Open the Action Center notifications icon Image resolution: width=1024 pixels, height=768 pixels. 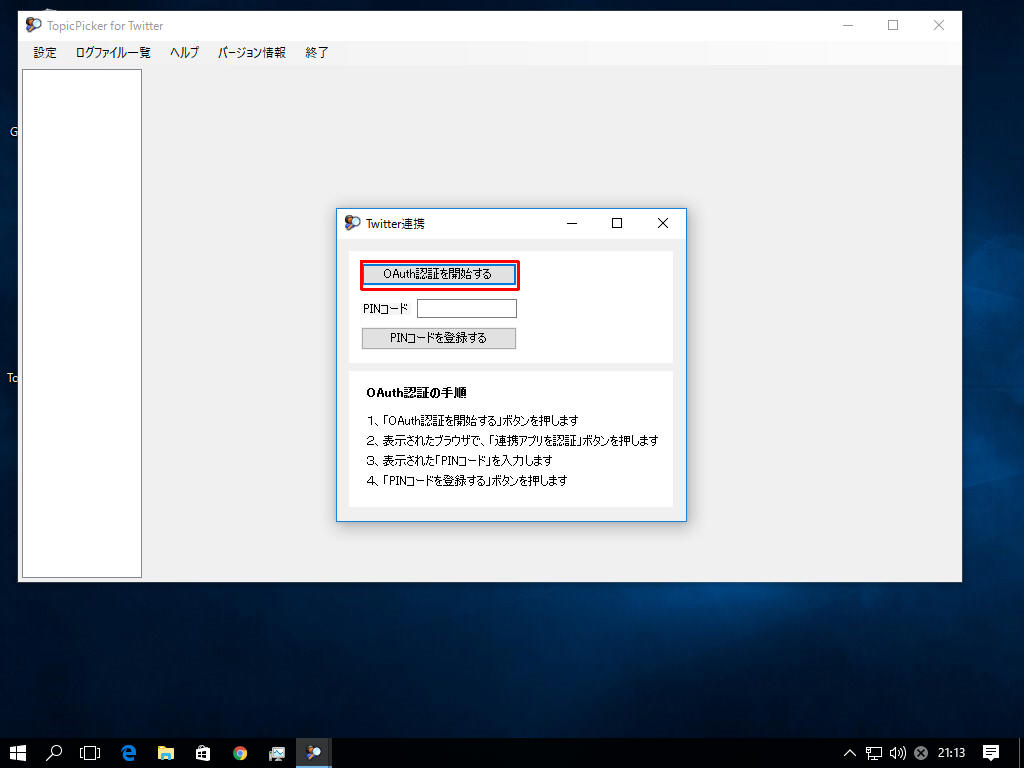pyautogui.click(x=991, y=753)
